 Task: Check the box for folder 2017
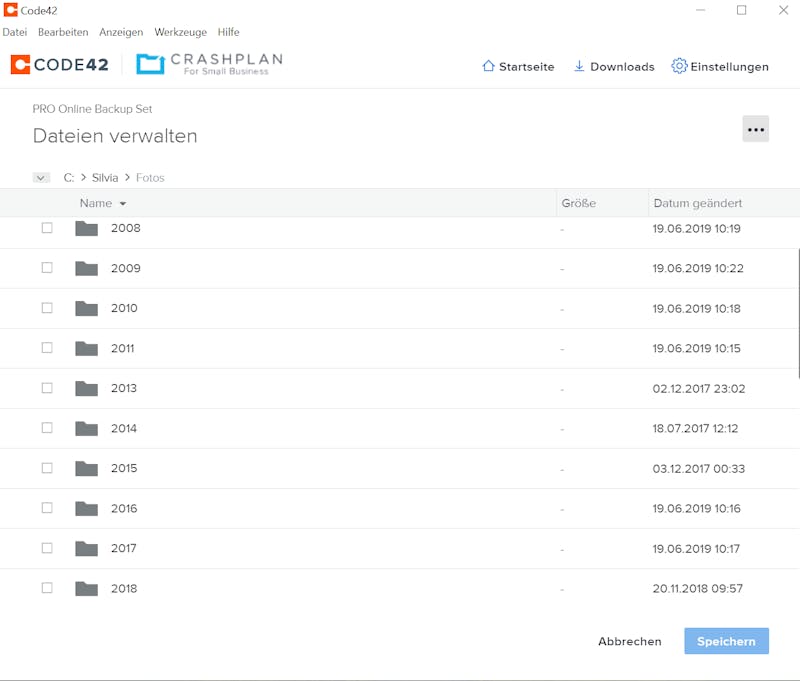point(47,548)
